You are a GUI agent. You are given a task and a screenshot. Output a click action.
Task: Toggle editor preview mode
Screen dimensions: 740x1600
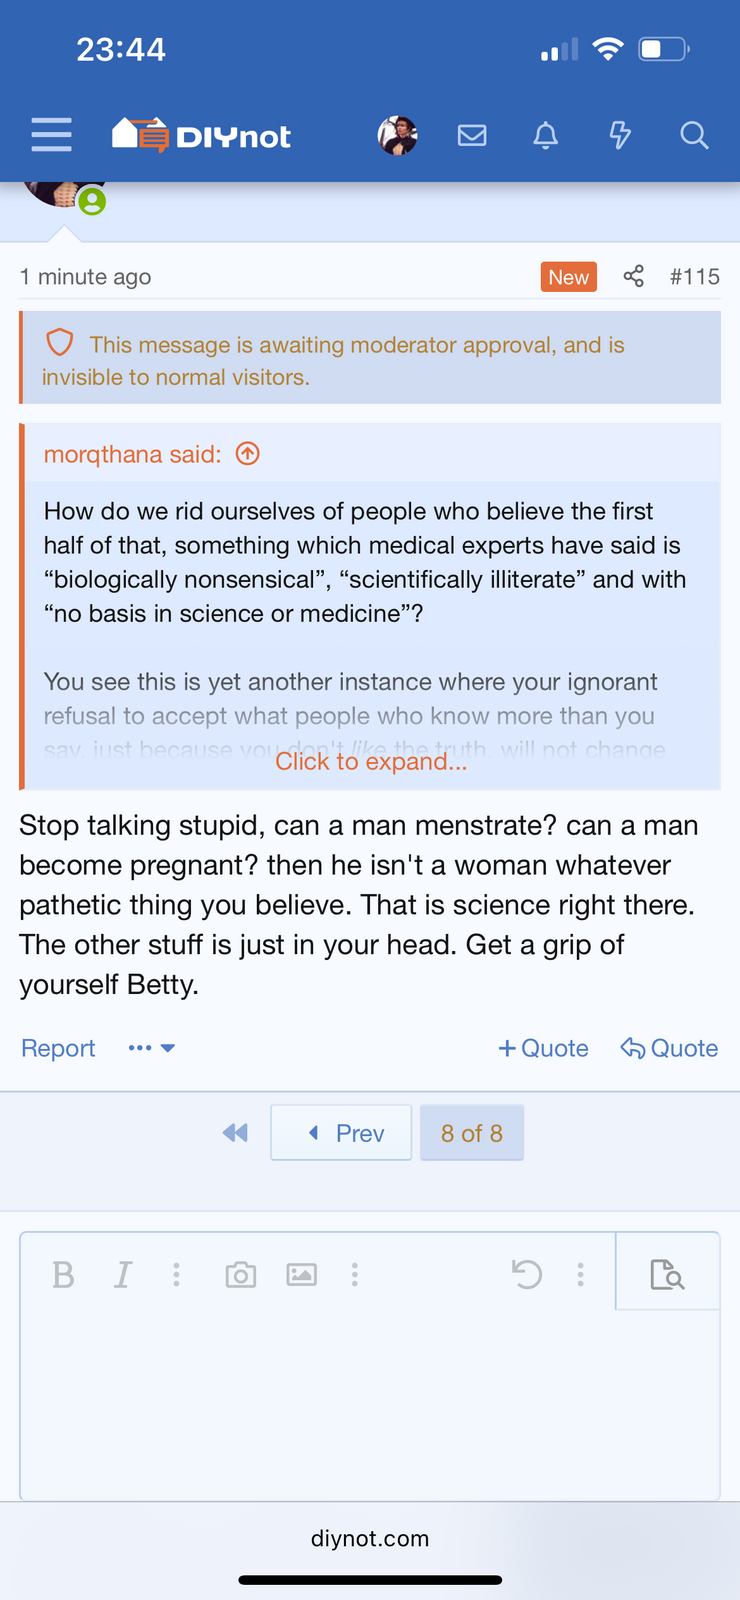[667, 1274]
